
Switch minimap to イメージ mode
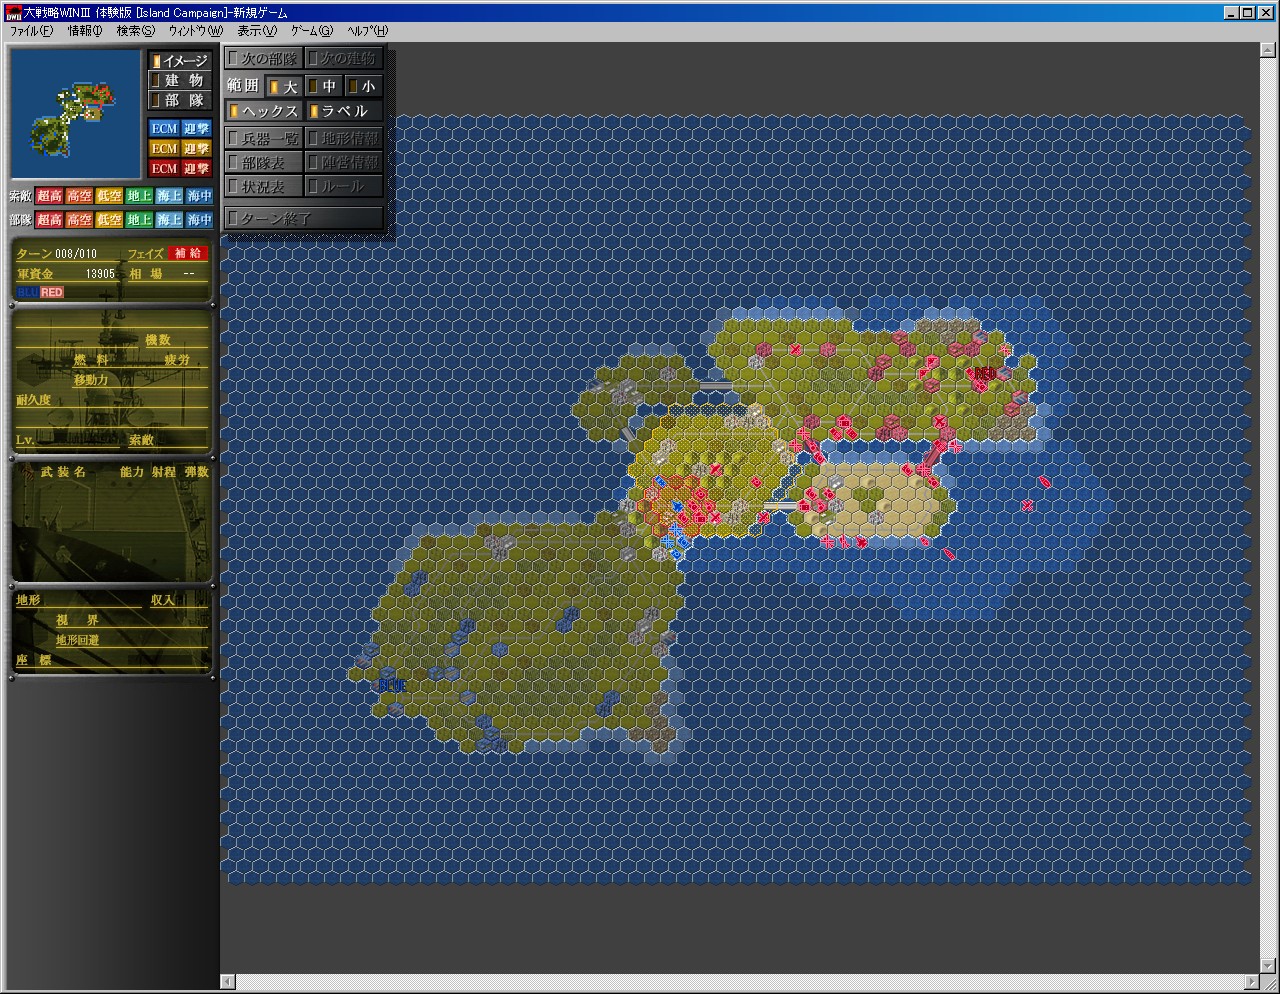pyautogui.click(x=180, y=61)
